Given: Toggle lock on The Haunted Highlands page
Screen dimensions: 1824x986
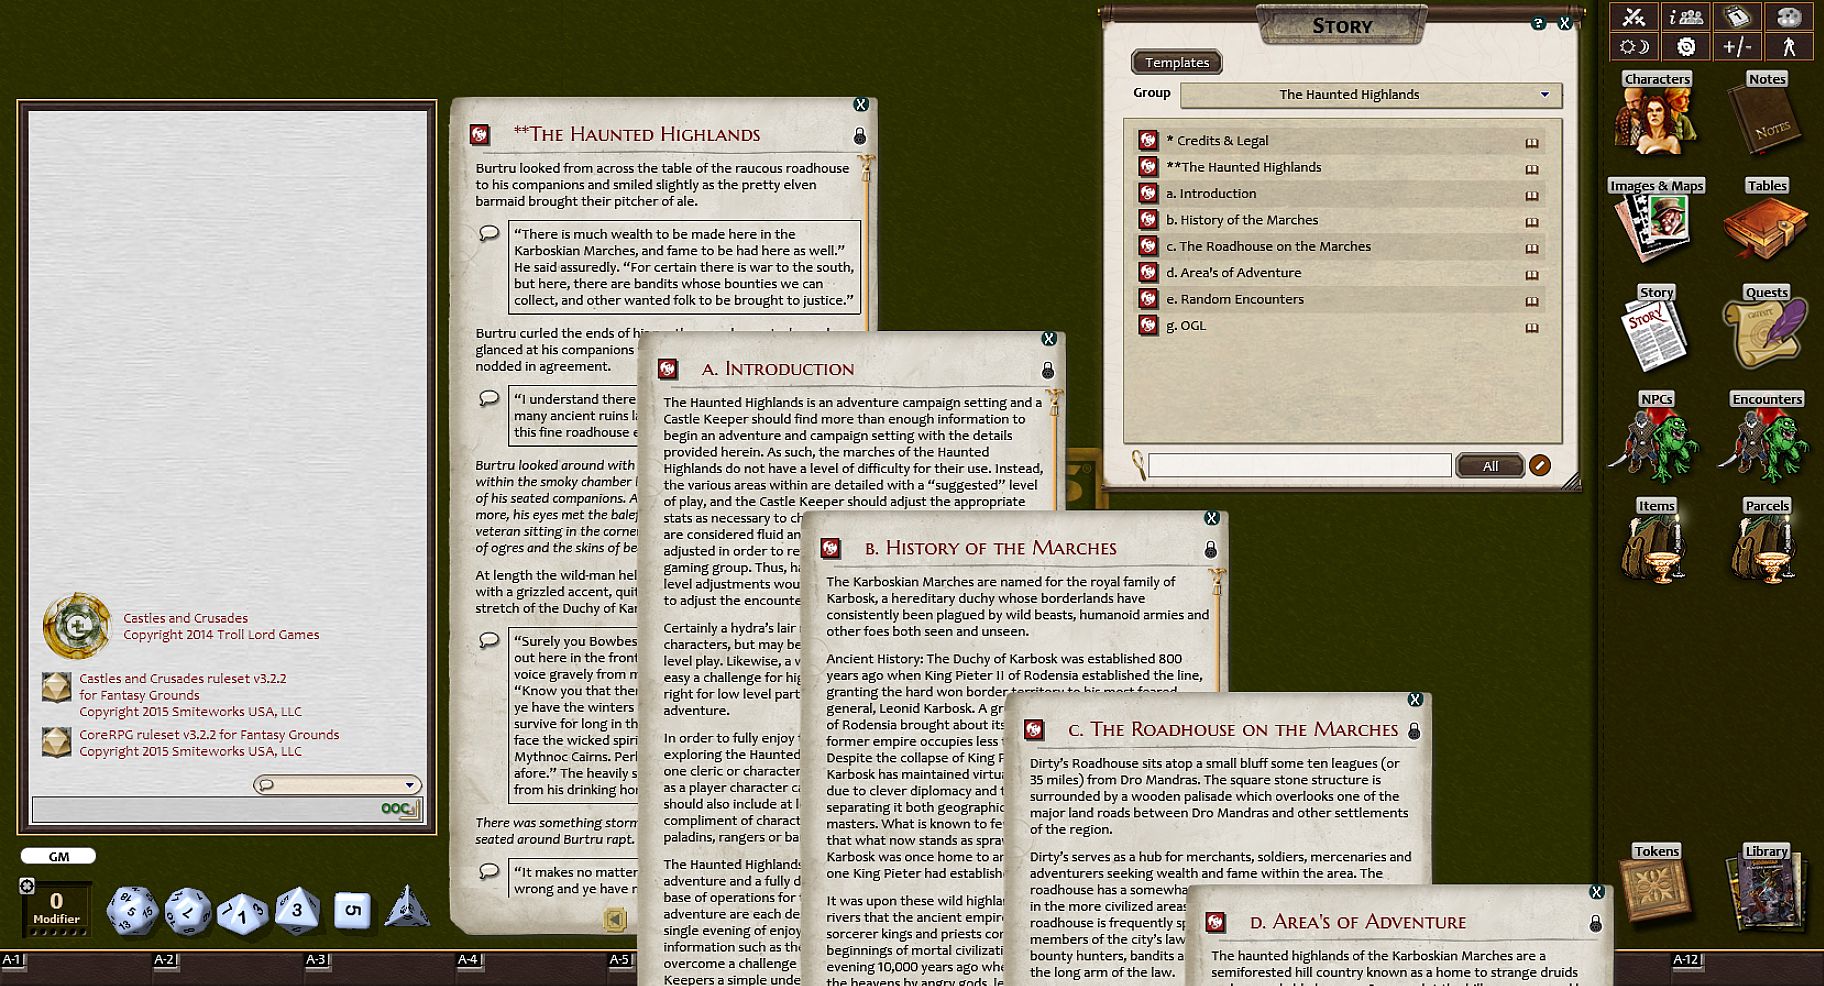Looking at the screenshot, I should coord(859,136).
